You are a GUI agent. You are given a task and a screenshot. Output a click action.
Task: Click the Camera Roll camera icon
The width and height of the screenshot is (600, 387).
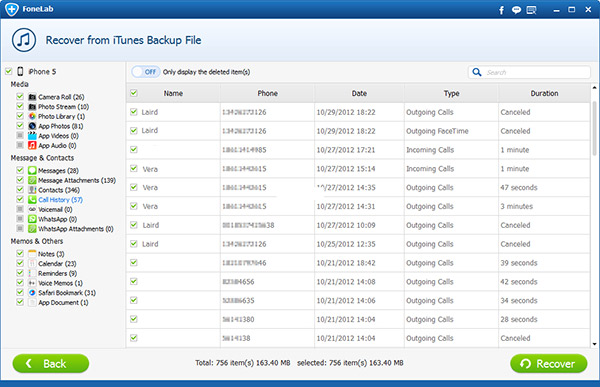[x=32, y=97]
